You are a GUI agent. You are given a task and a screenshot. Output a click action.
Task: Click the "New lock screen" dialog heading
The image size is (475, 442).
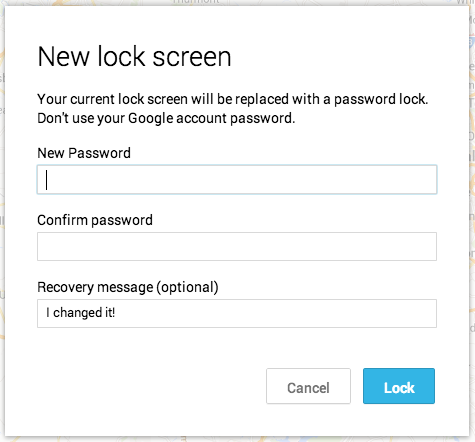[x=134, y=57]
